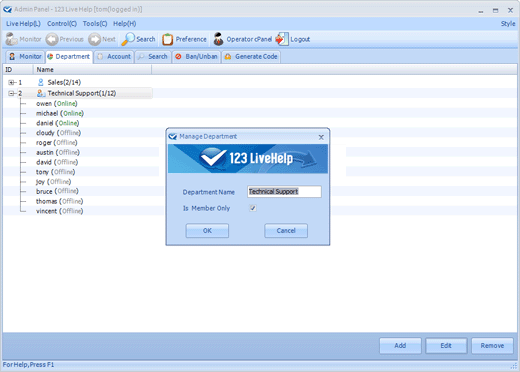Click Cancel in Manage Department dialog

286,231
